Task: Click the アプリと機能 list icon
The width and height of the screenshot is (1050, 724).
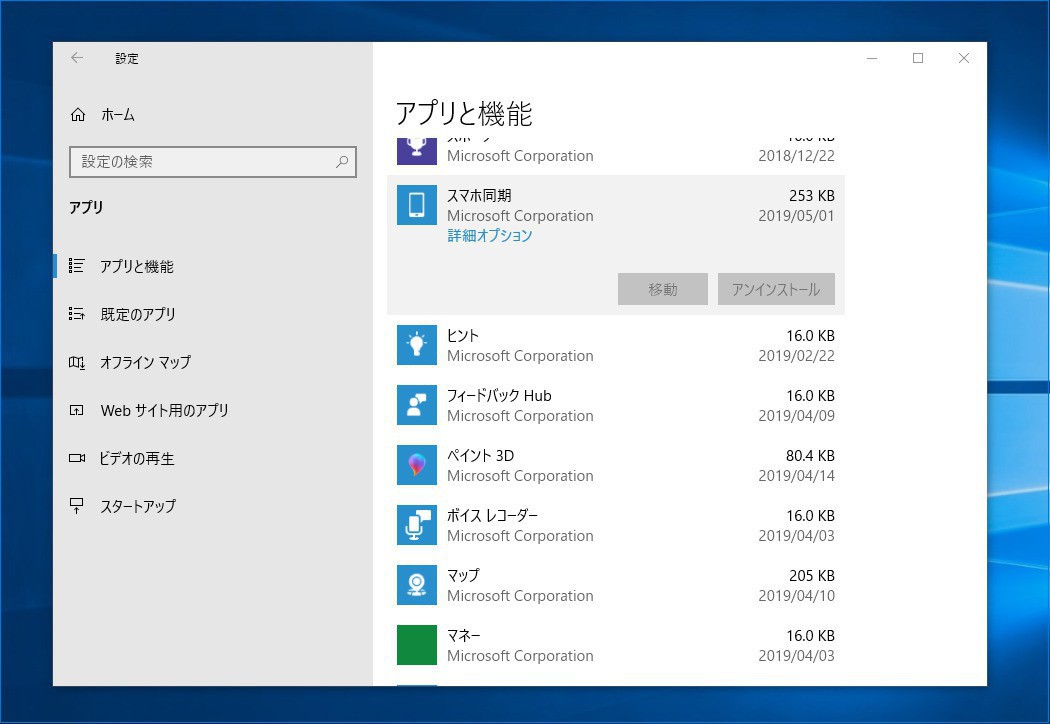Action: click(x=76, y=266)
